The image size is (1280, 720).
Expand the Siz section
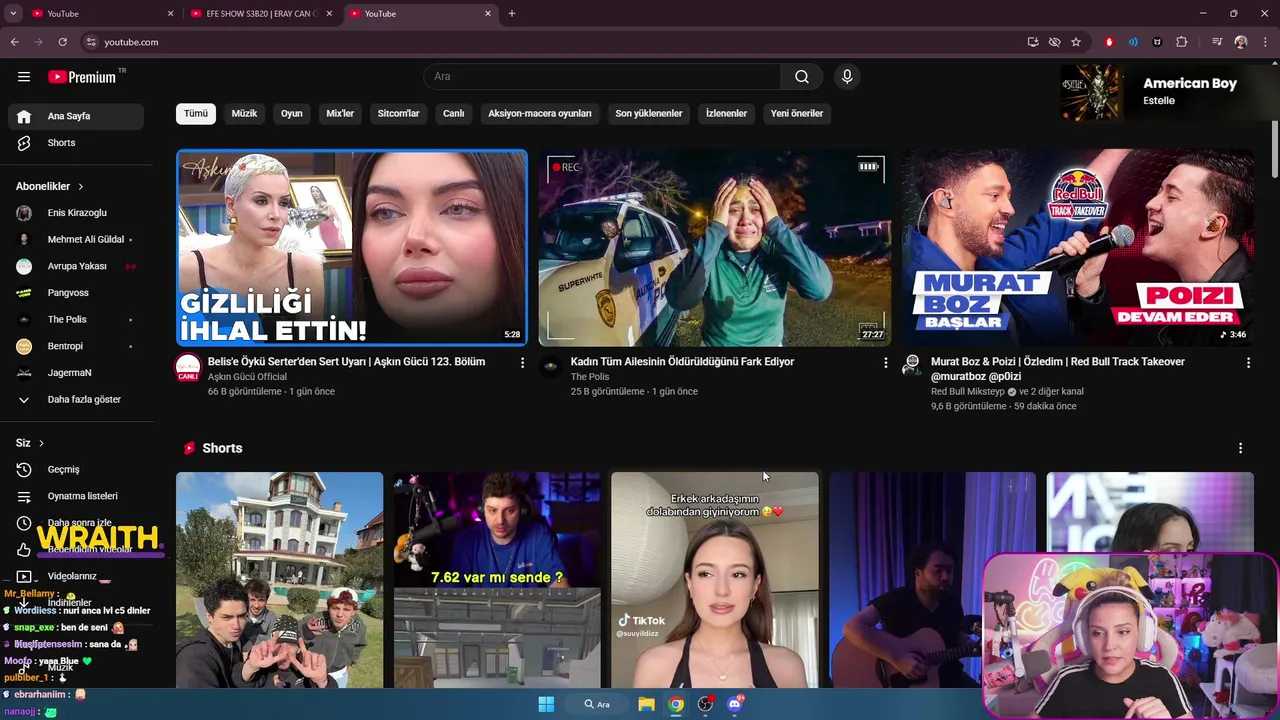point(30,443)
